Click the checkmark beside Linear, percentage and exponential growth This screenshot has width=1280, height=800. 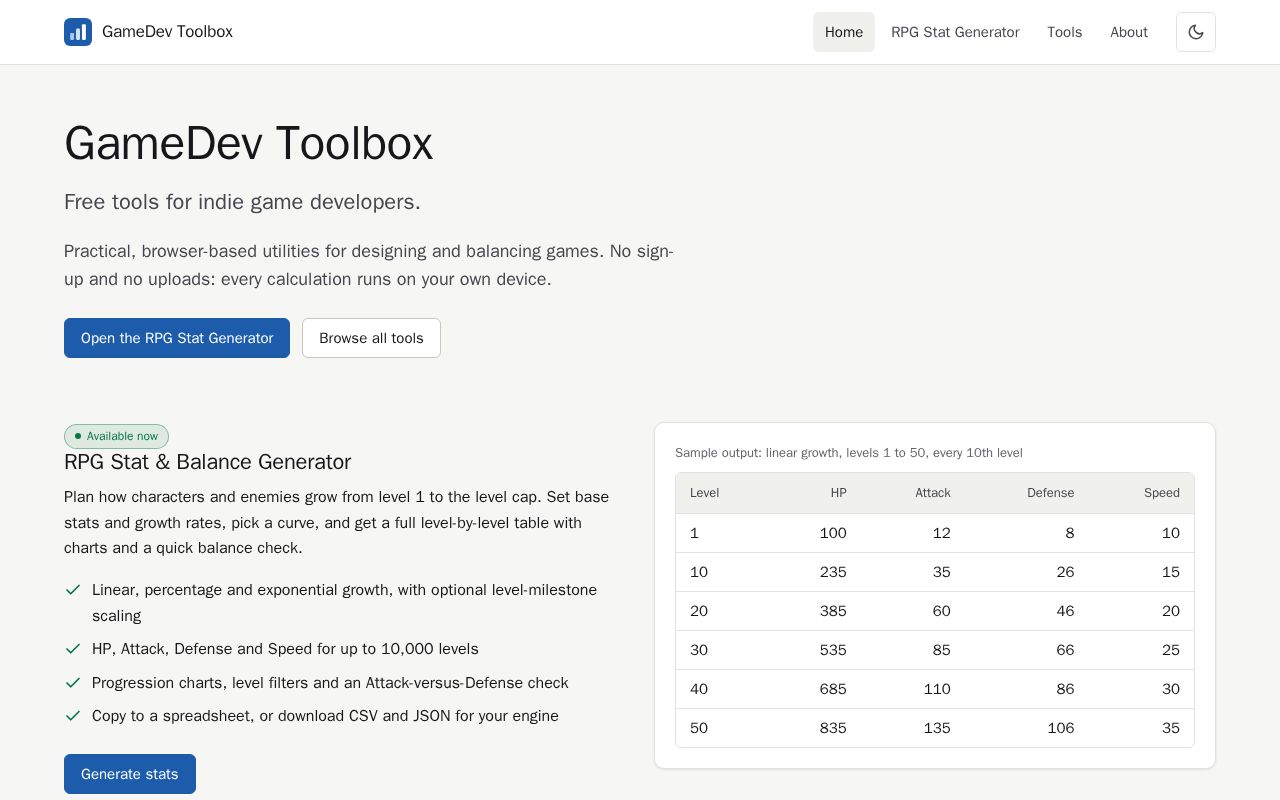(72, 590)
